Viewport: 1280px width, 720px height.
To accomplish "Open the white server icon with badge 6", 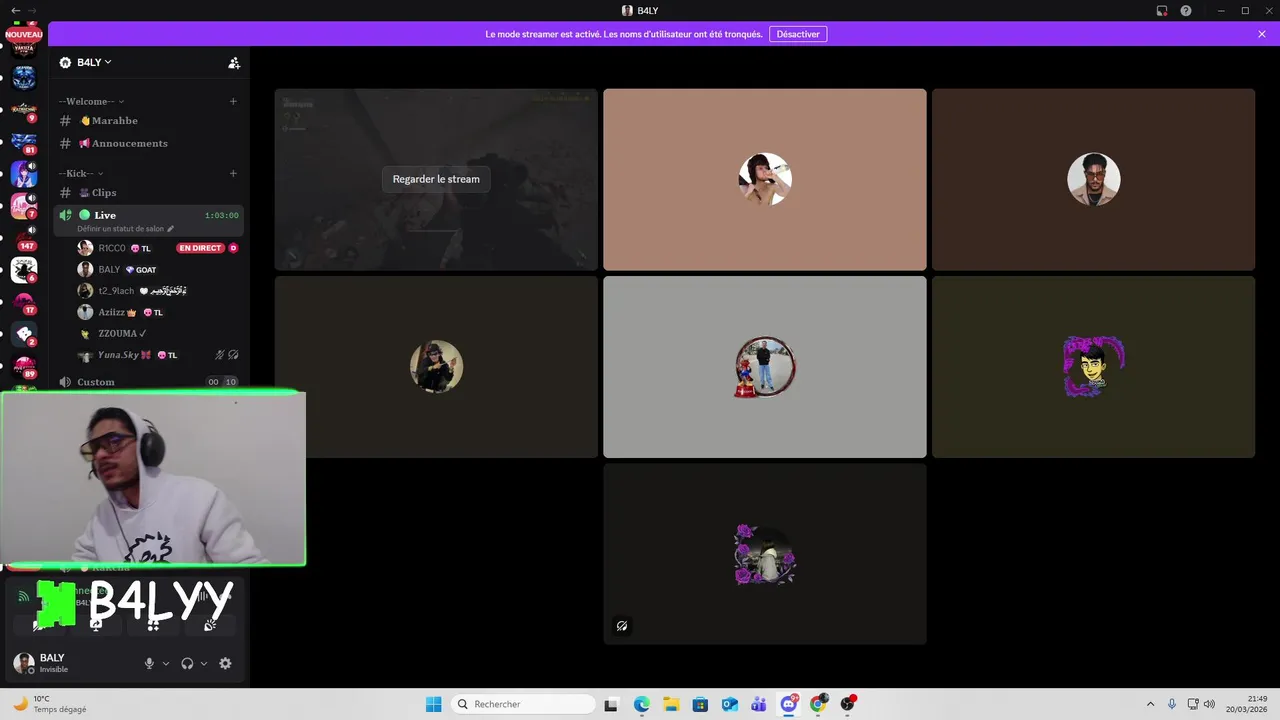I will pos(24,270).
